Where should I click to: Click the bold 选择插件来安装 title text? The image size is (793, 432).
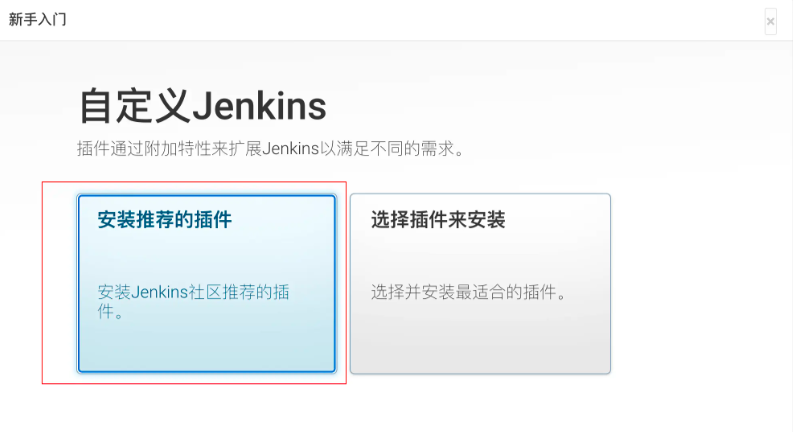coord(438,220)
